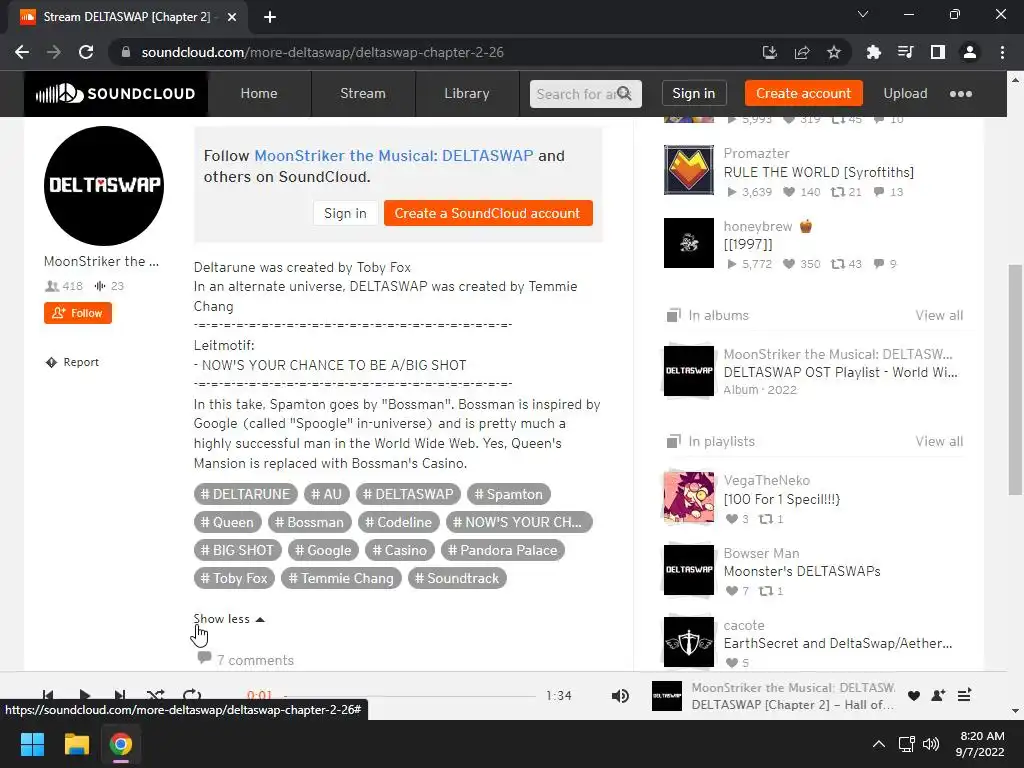
Task: Open File Explorer from the taskbar
Action: 76,744
